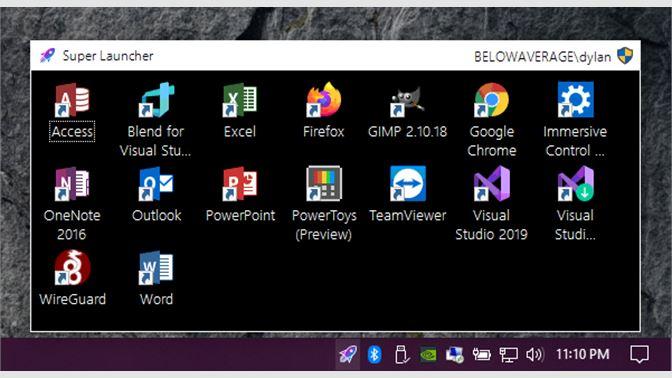Open the Bluetooth tray icon

375,354
